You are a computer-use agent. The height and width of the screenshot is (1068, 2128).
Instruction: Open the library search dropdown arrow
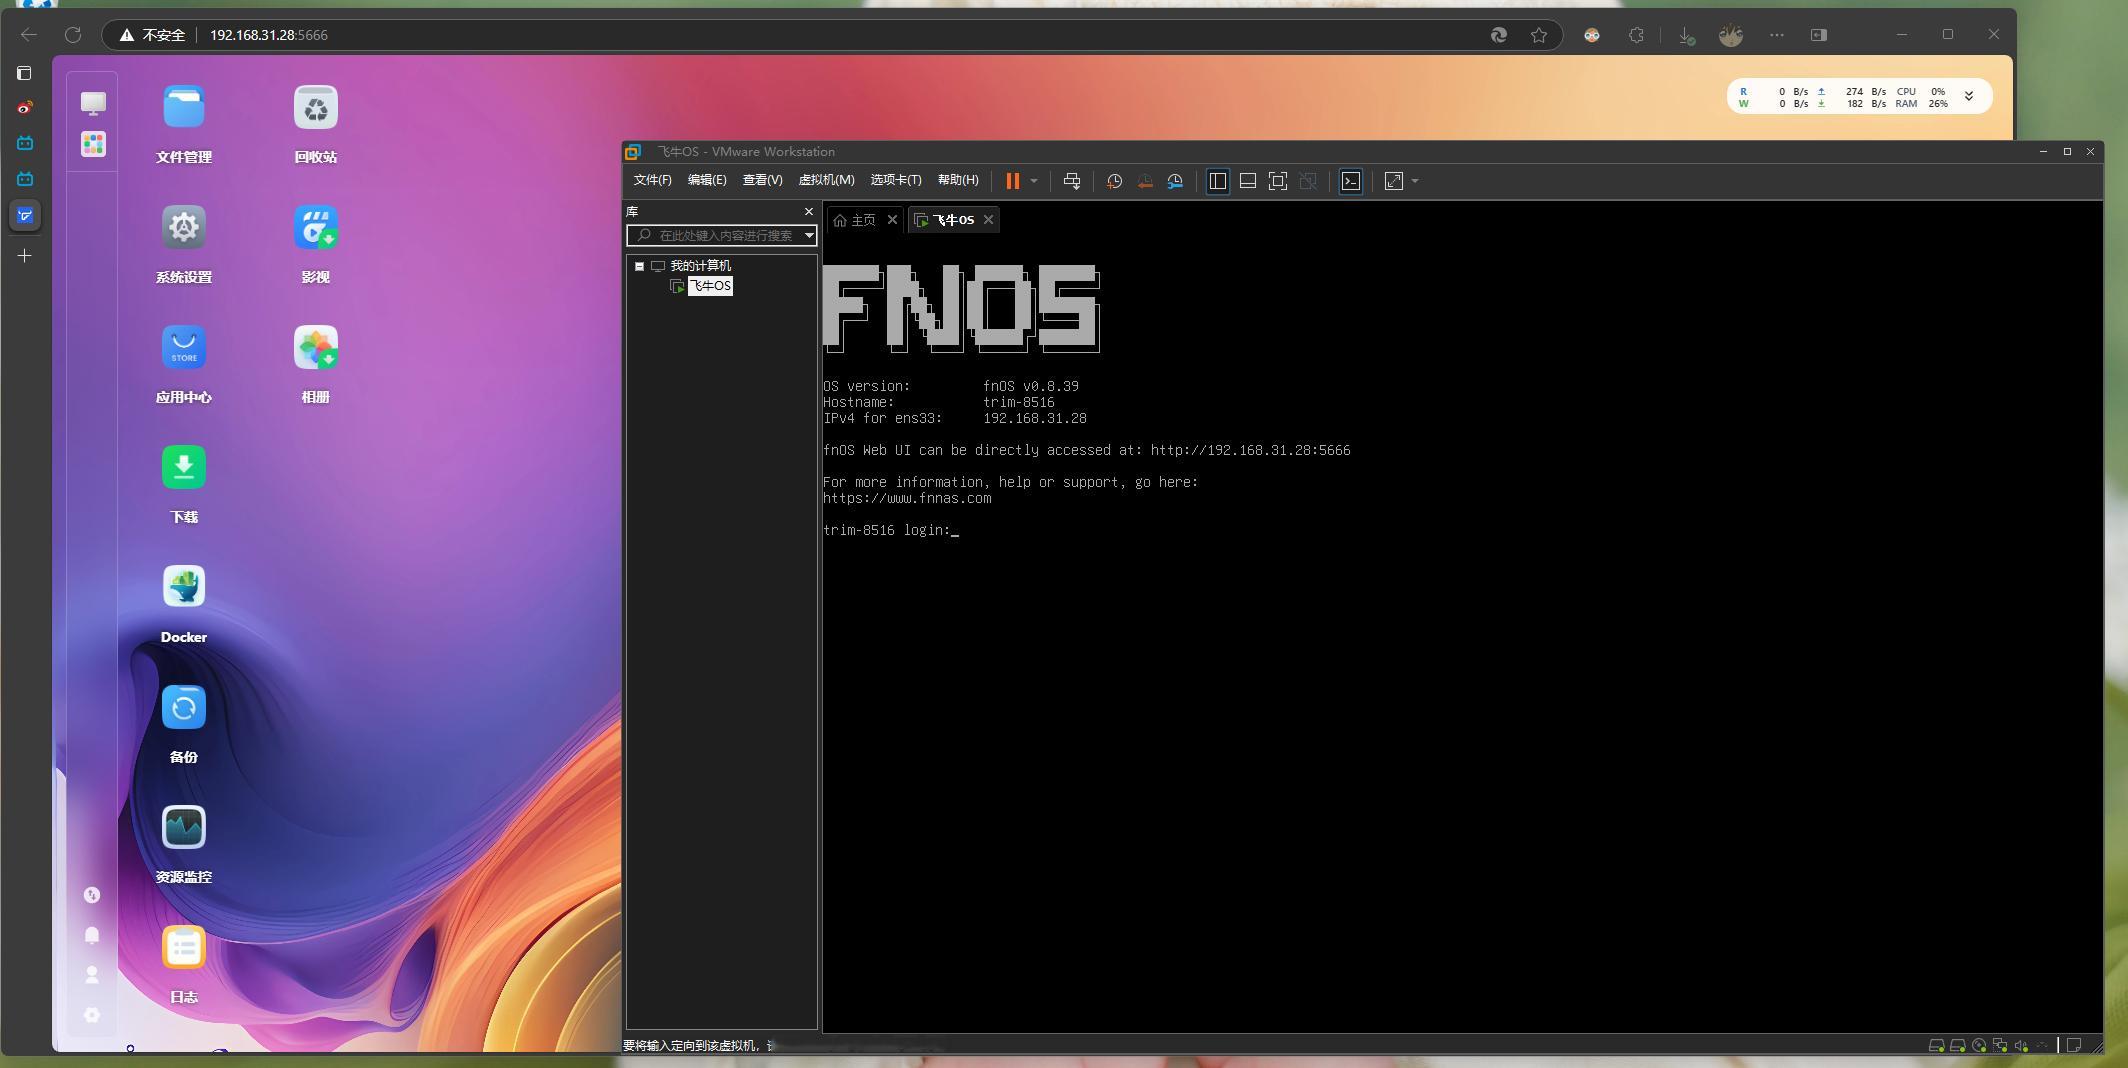coord(809,235)
